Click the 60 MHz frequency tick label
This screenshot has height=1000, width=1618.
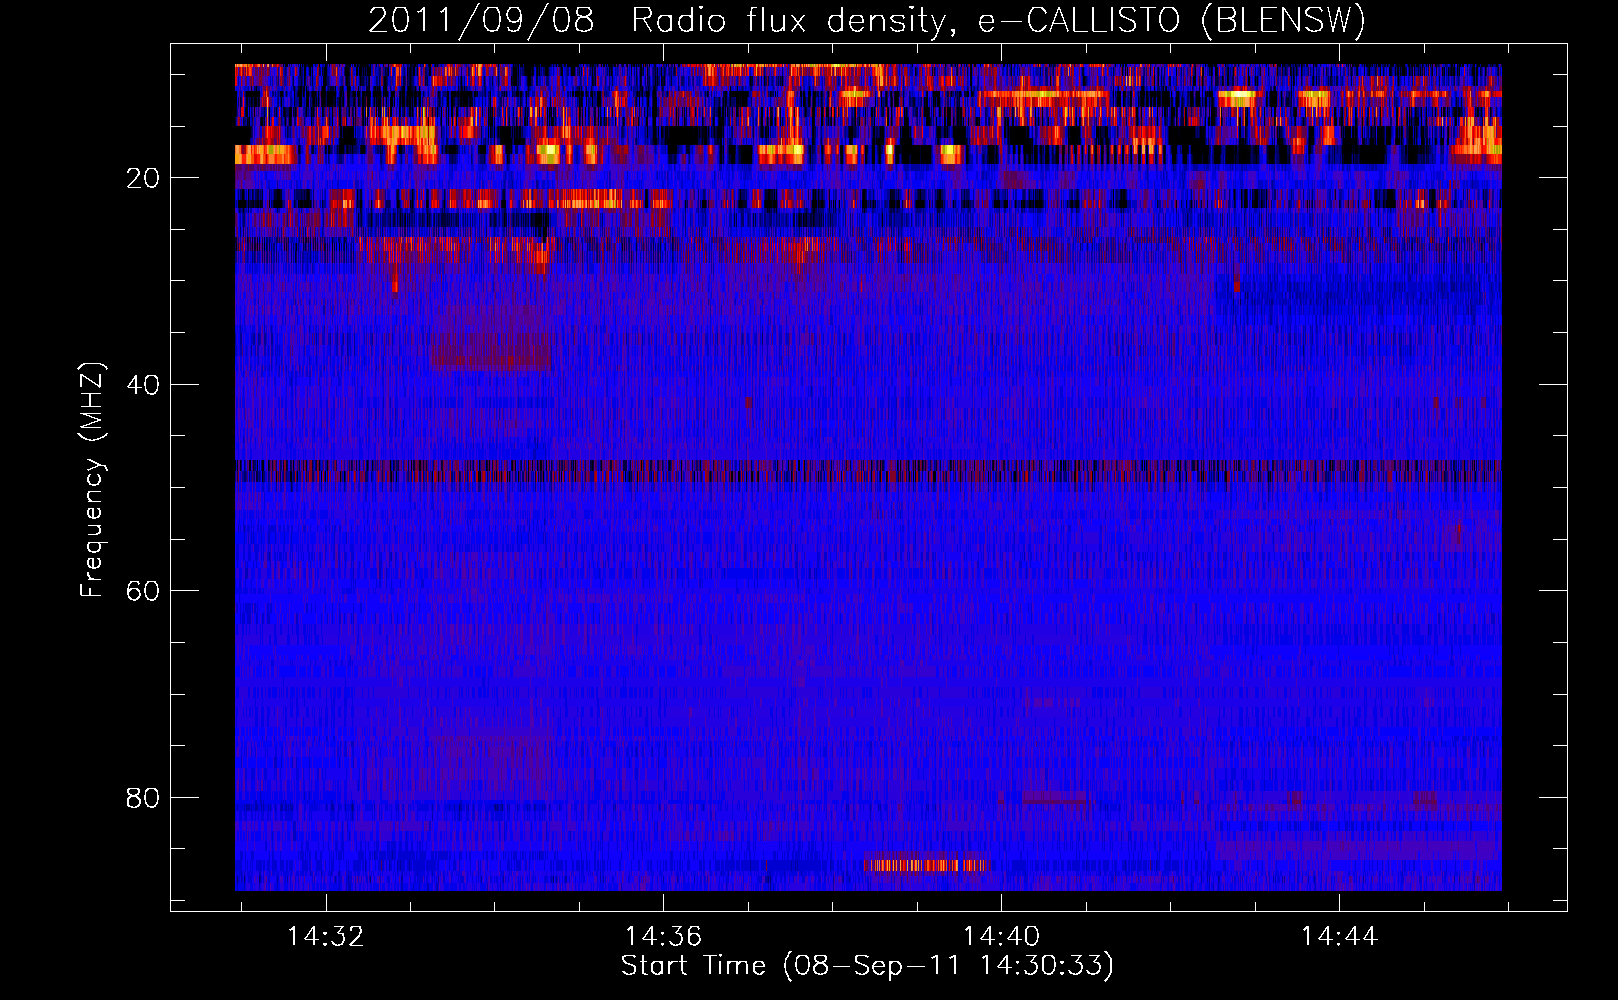(143, 591)
